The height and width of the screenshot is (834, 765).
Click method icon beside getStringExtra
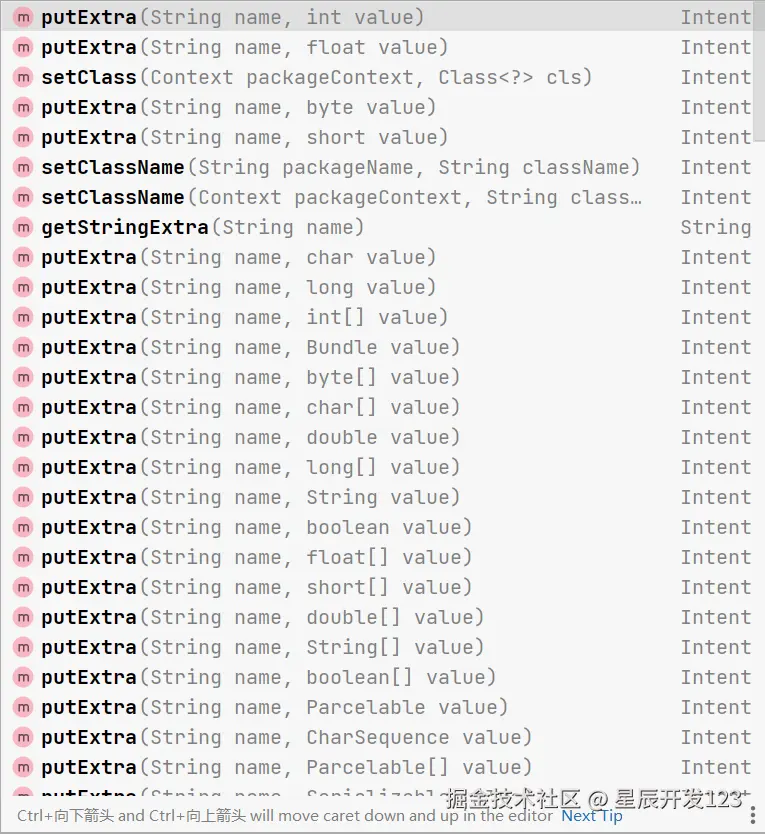tap(22, 227)
